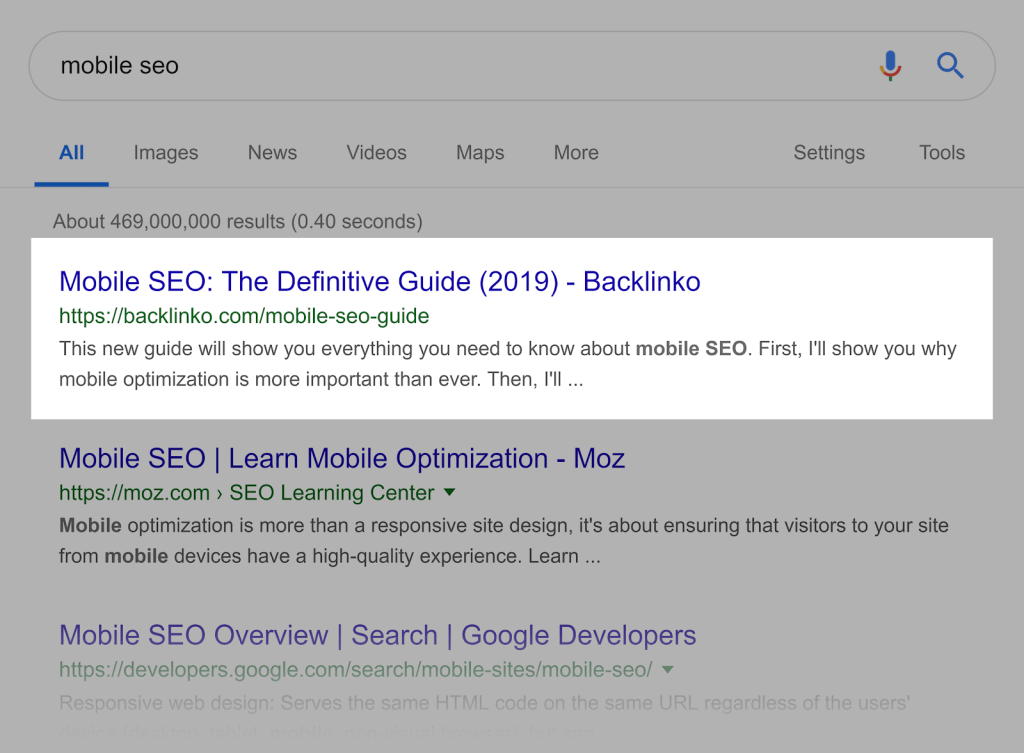Select the All results tab
The width and height of the screenshot is (1024, 753).
point(71,153)
